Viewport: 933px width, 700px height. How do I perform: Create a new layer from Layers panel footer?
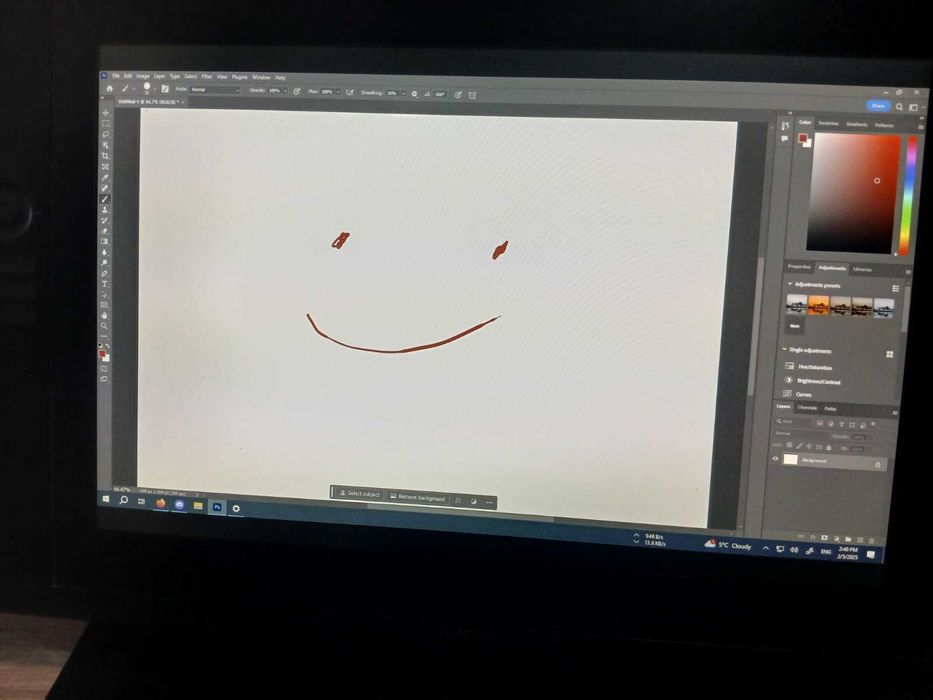point(860,540)
